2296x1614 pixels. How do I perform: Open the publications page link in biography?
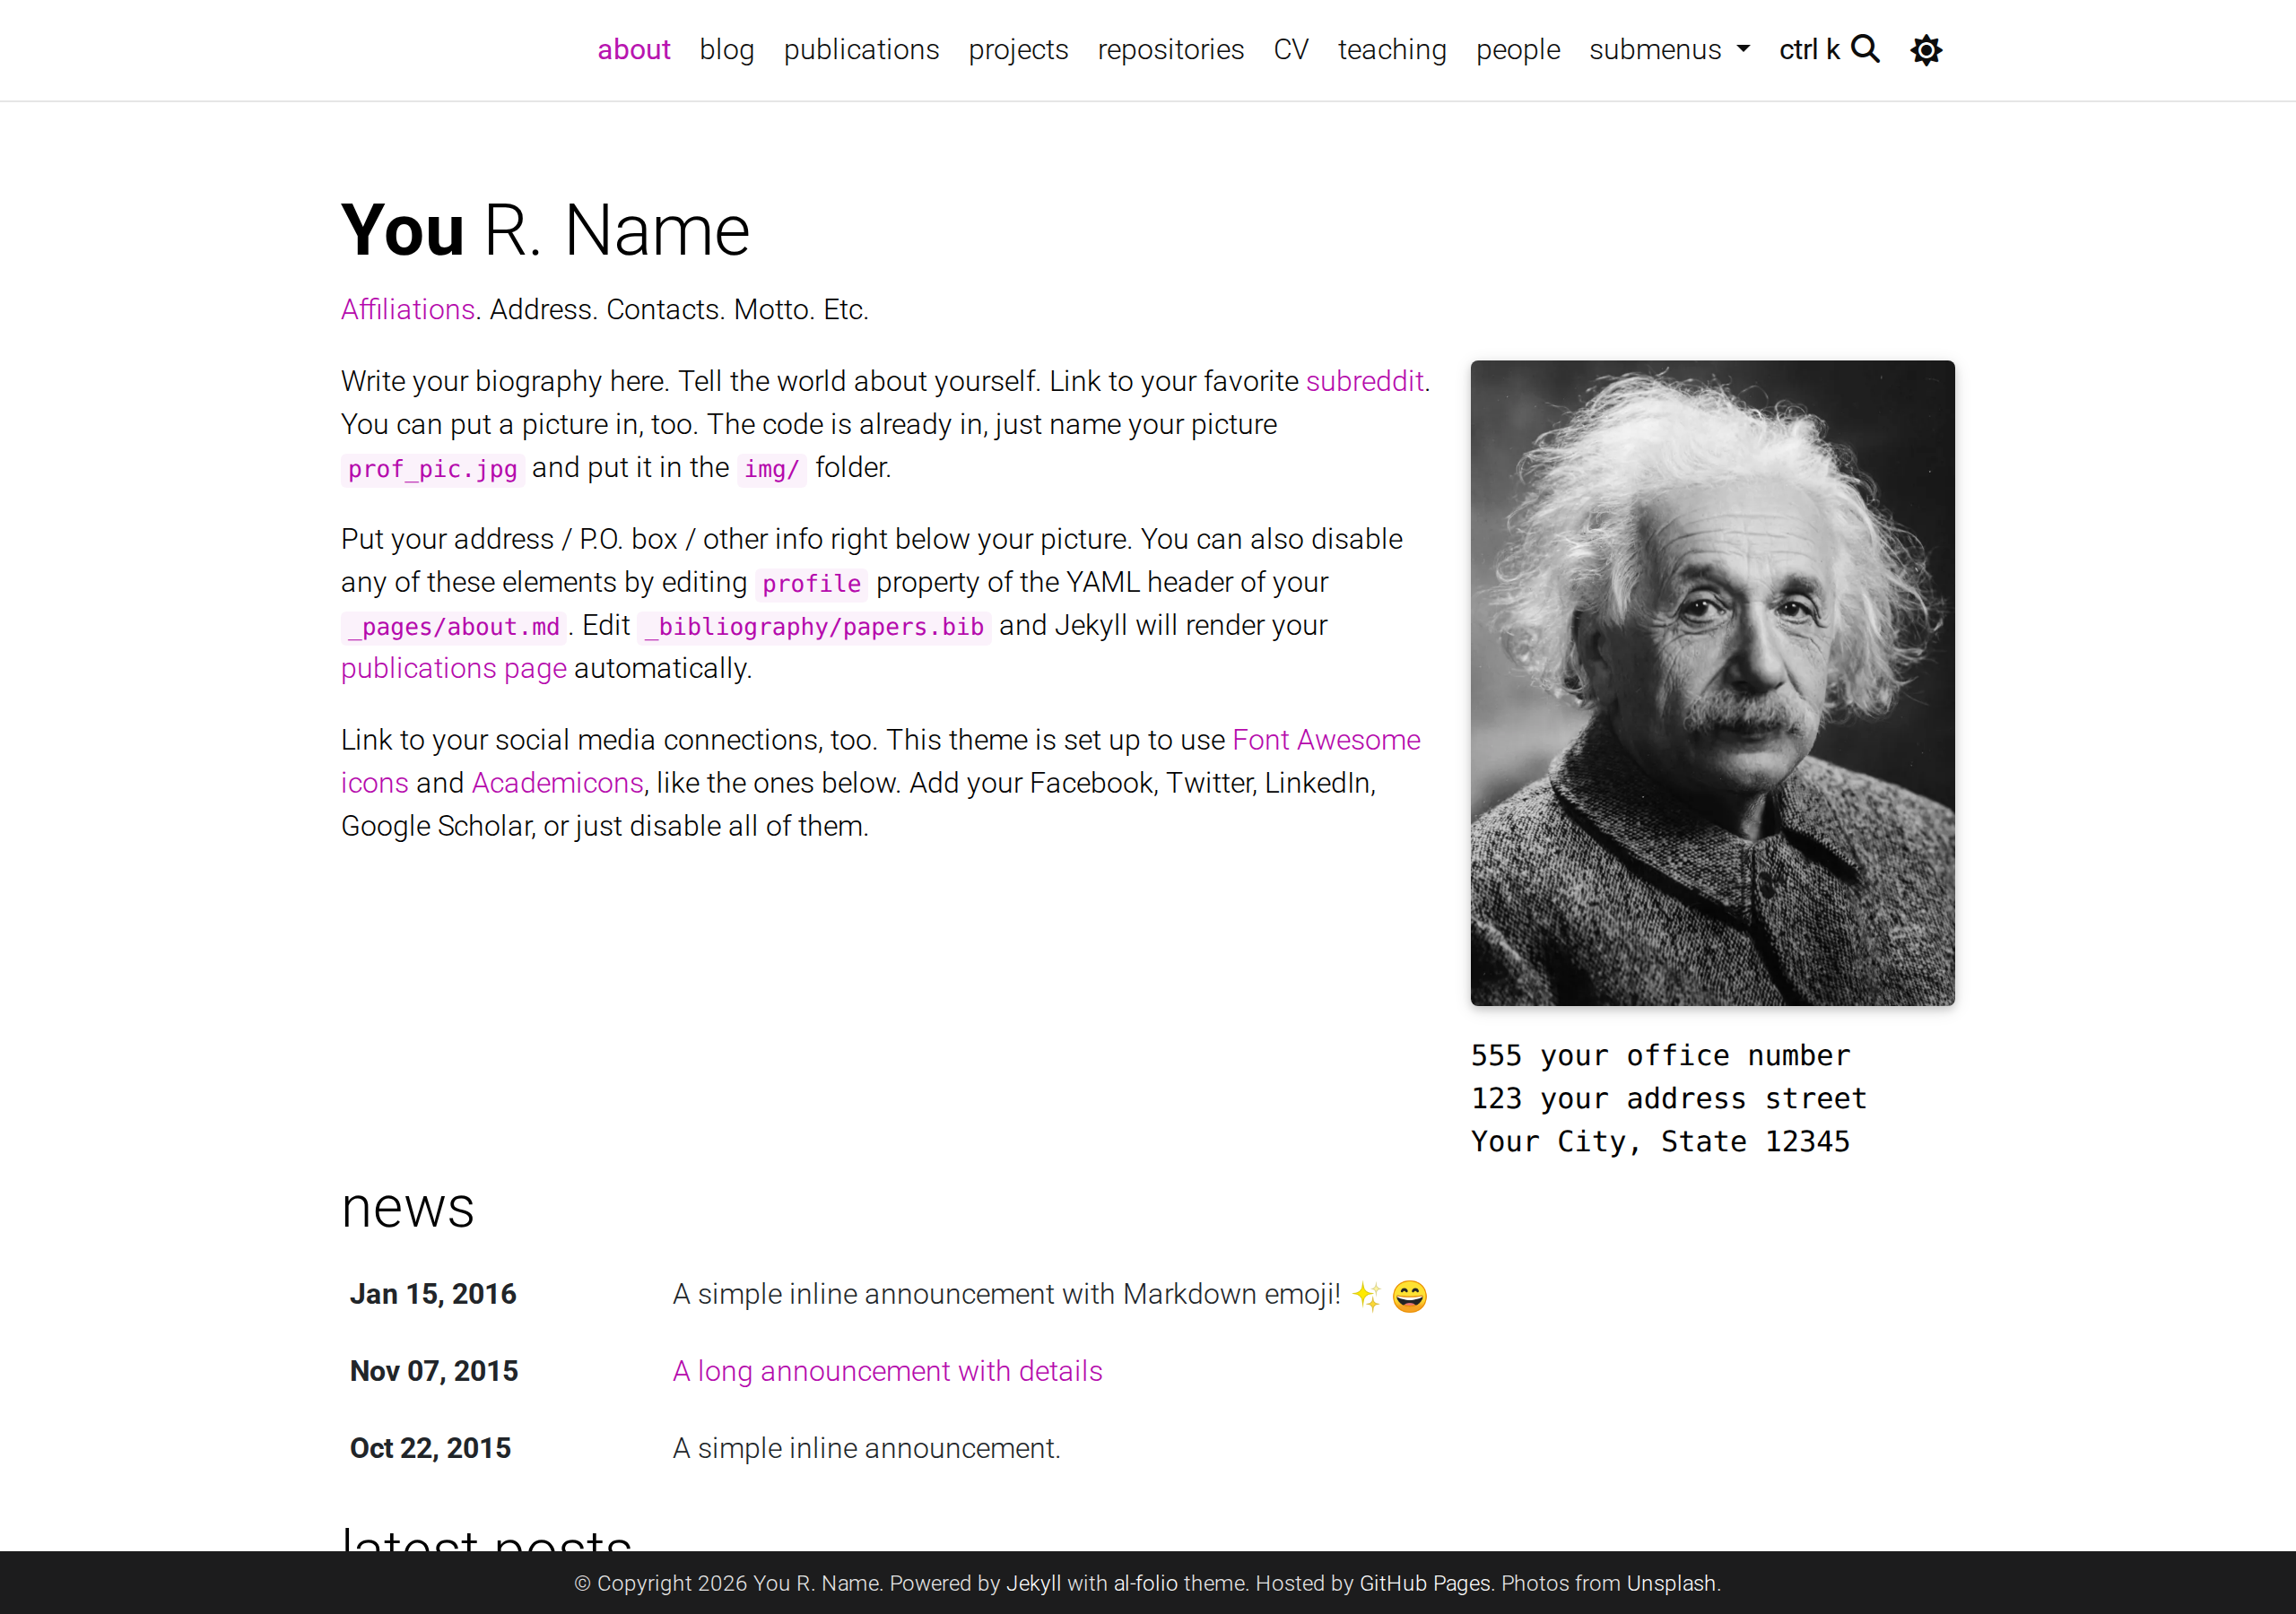pos(453,668)
